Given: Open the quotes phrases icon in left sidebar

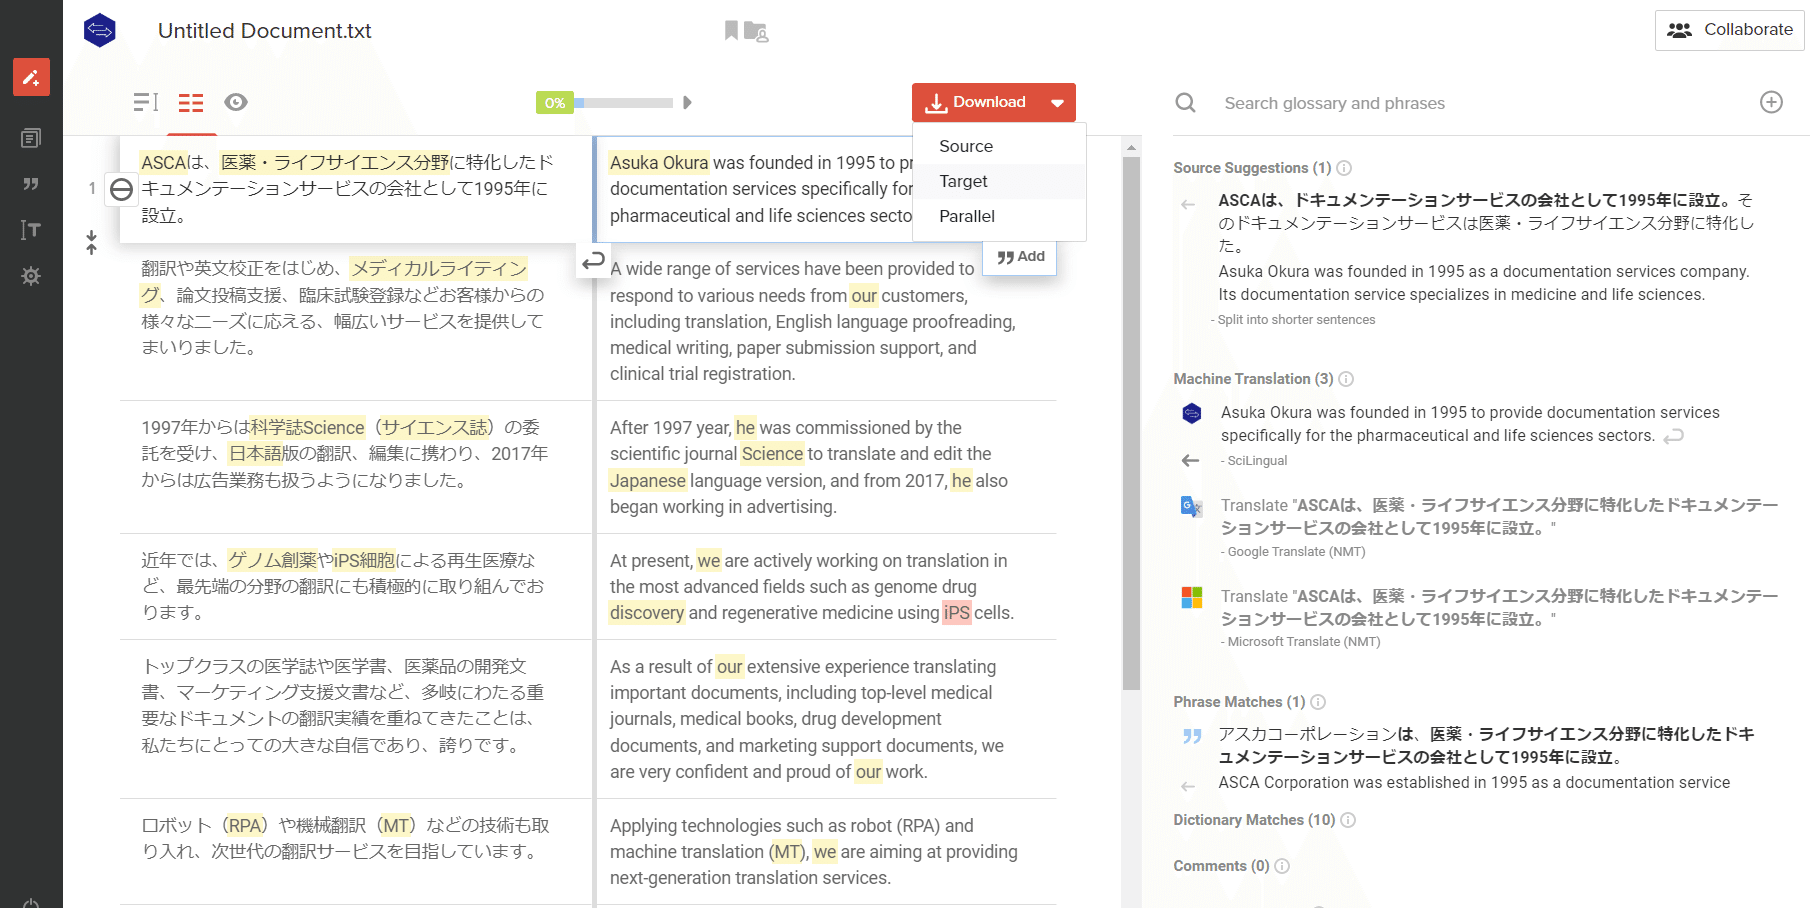Looking at the screenshot, I should point(31,184).
